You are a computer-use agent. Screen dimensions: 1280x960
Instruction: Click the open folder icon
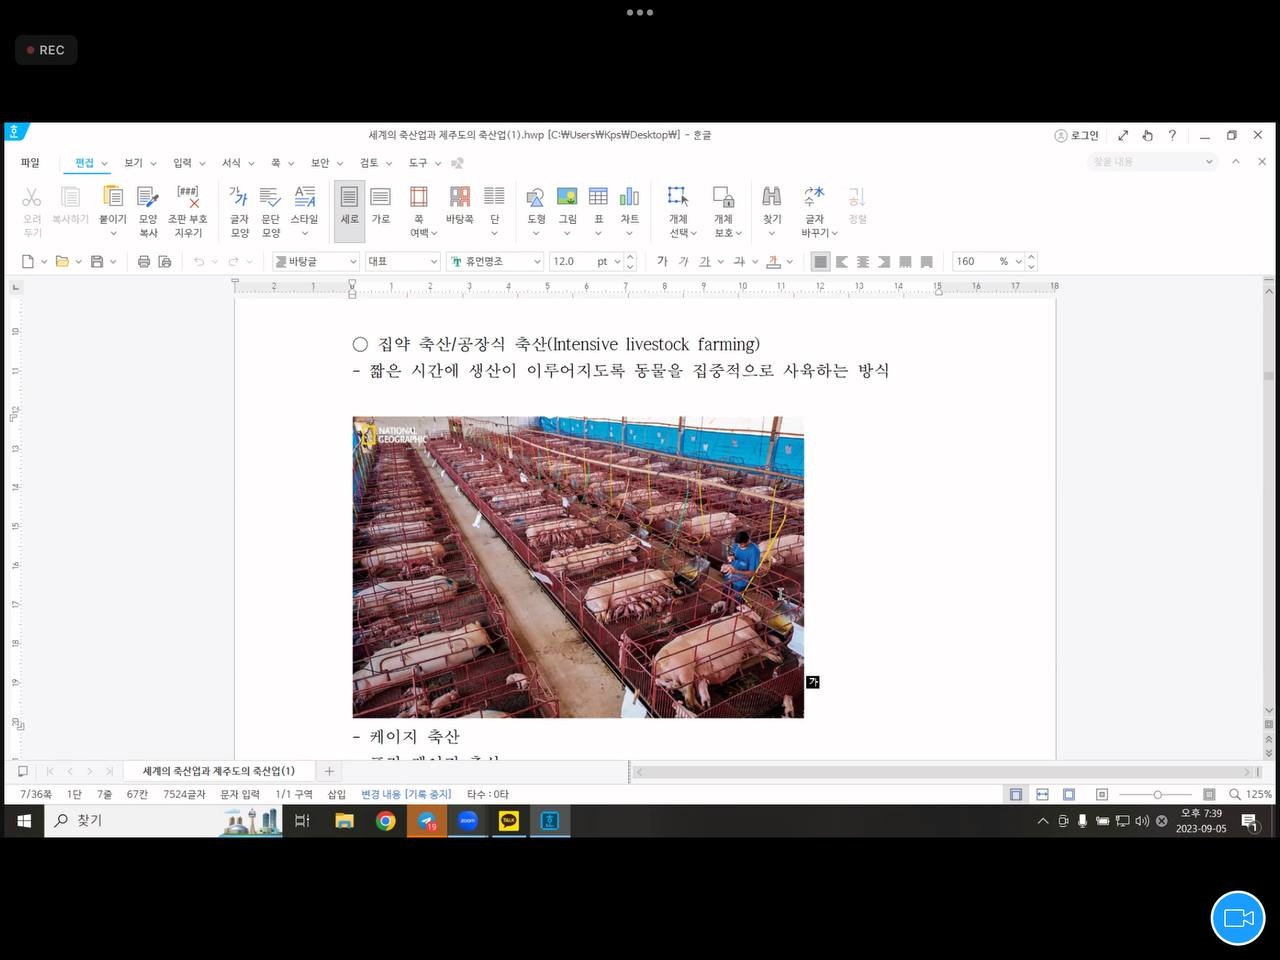(62, 262)
